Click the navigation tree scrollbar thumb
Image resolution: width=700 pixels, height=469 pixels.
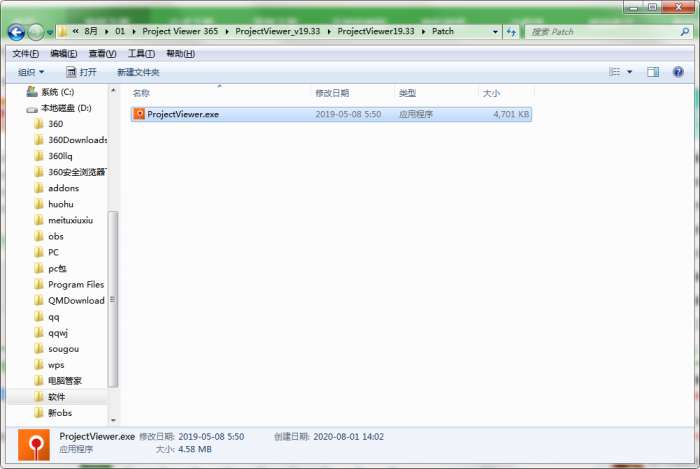(x=113, y=299)
